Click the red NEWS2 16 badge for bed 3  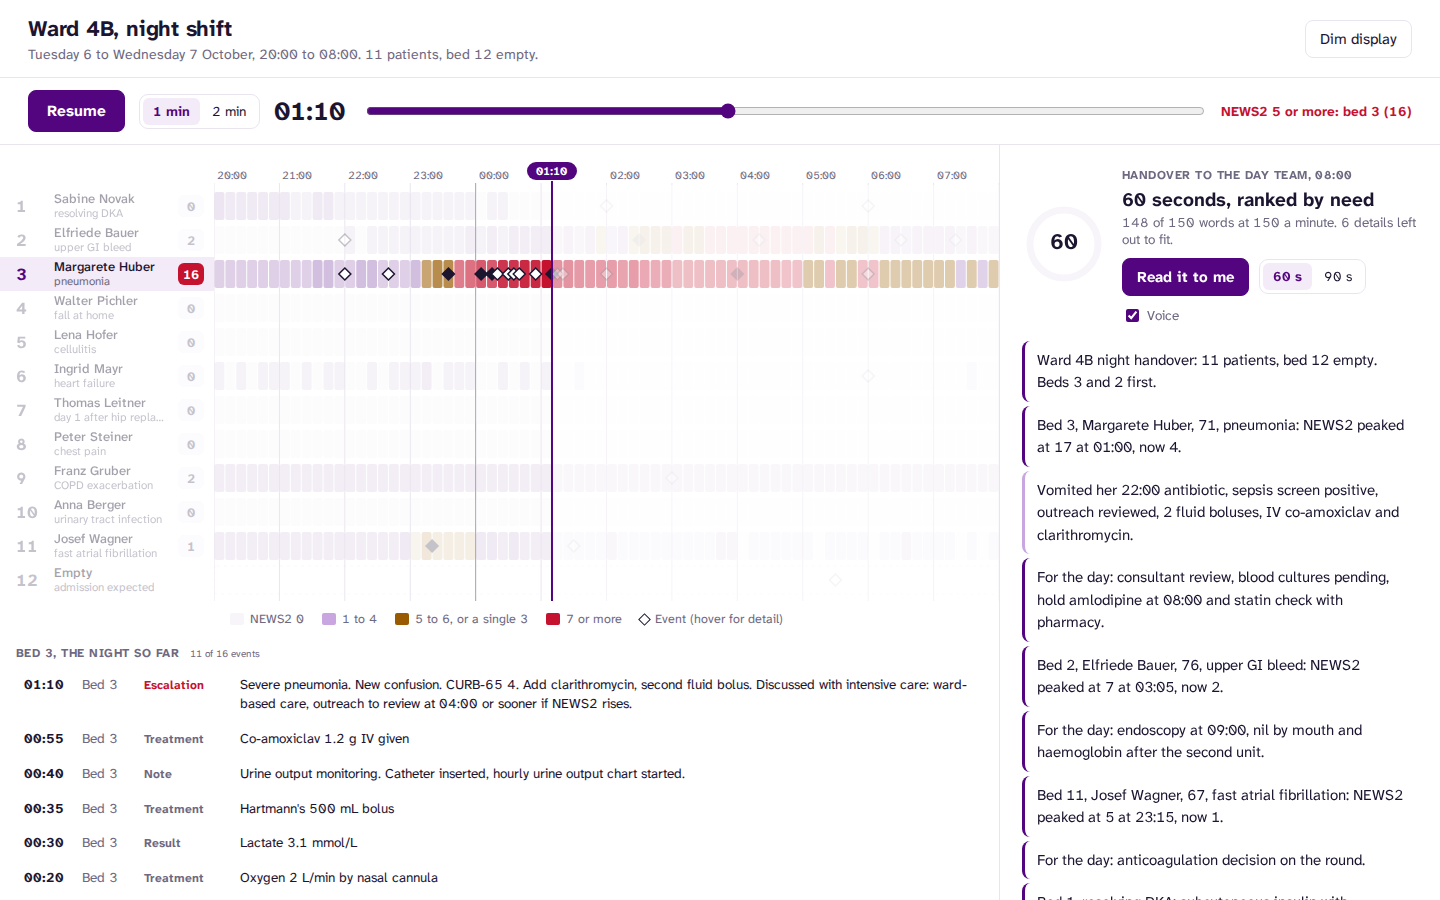(x=191, y=274)
